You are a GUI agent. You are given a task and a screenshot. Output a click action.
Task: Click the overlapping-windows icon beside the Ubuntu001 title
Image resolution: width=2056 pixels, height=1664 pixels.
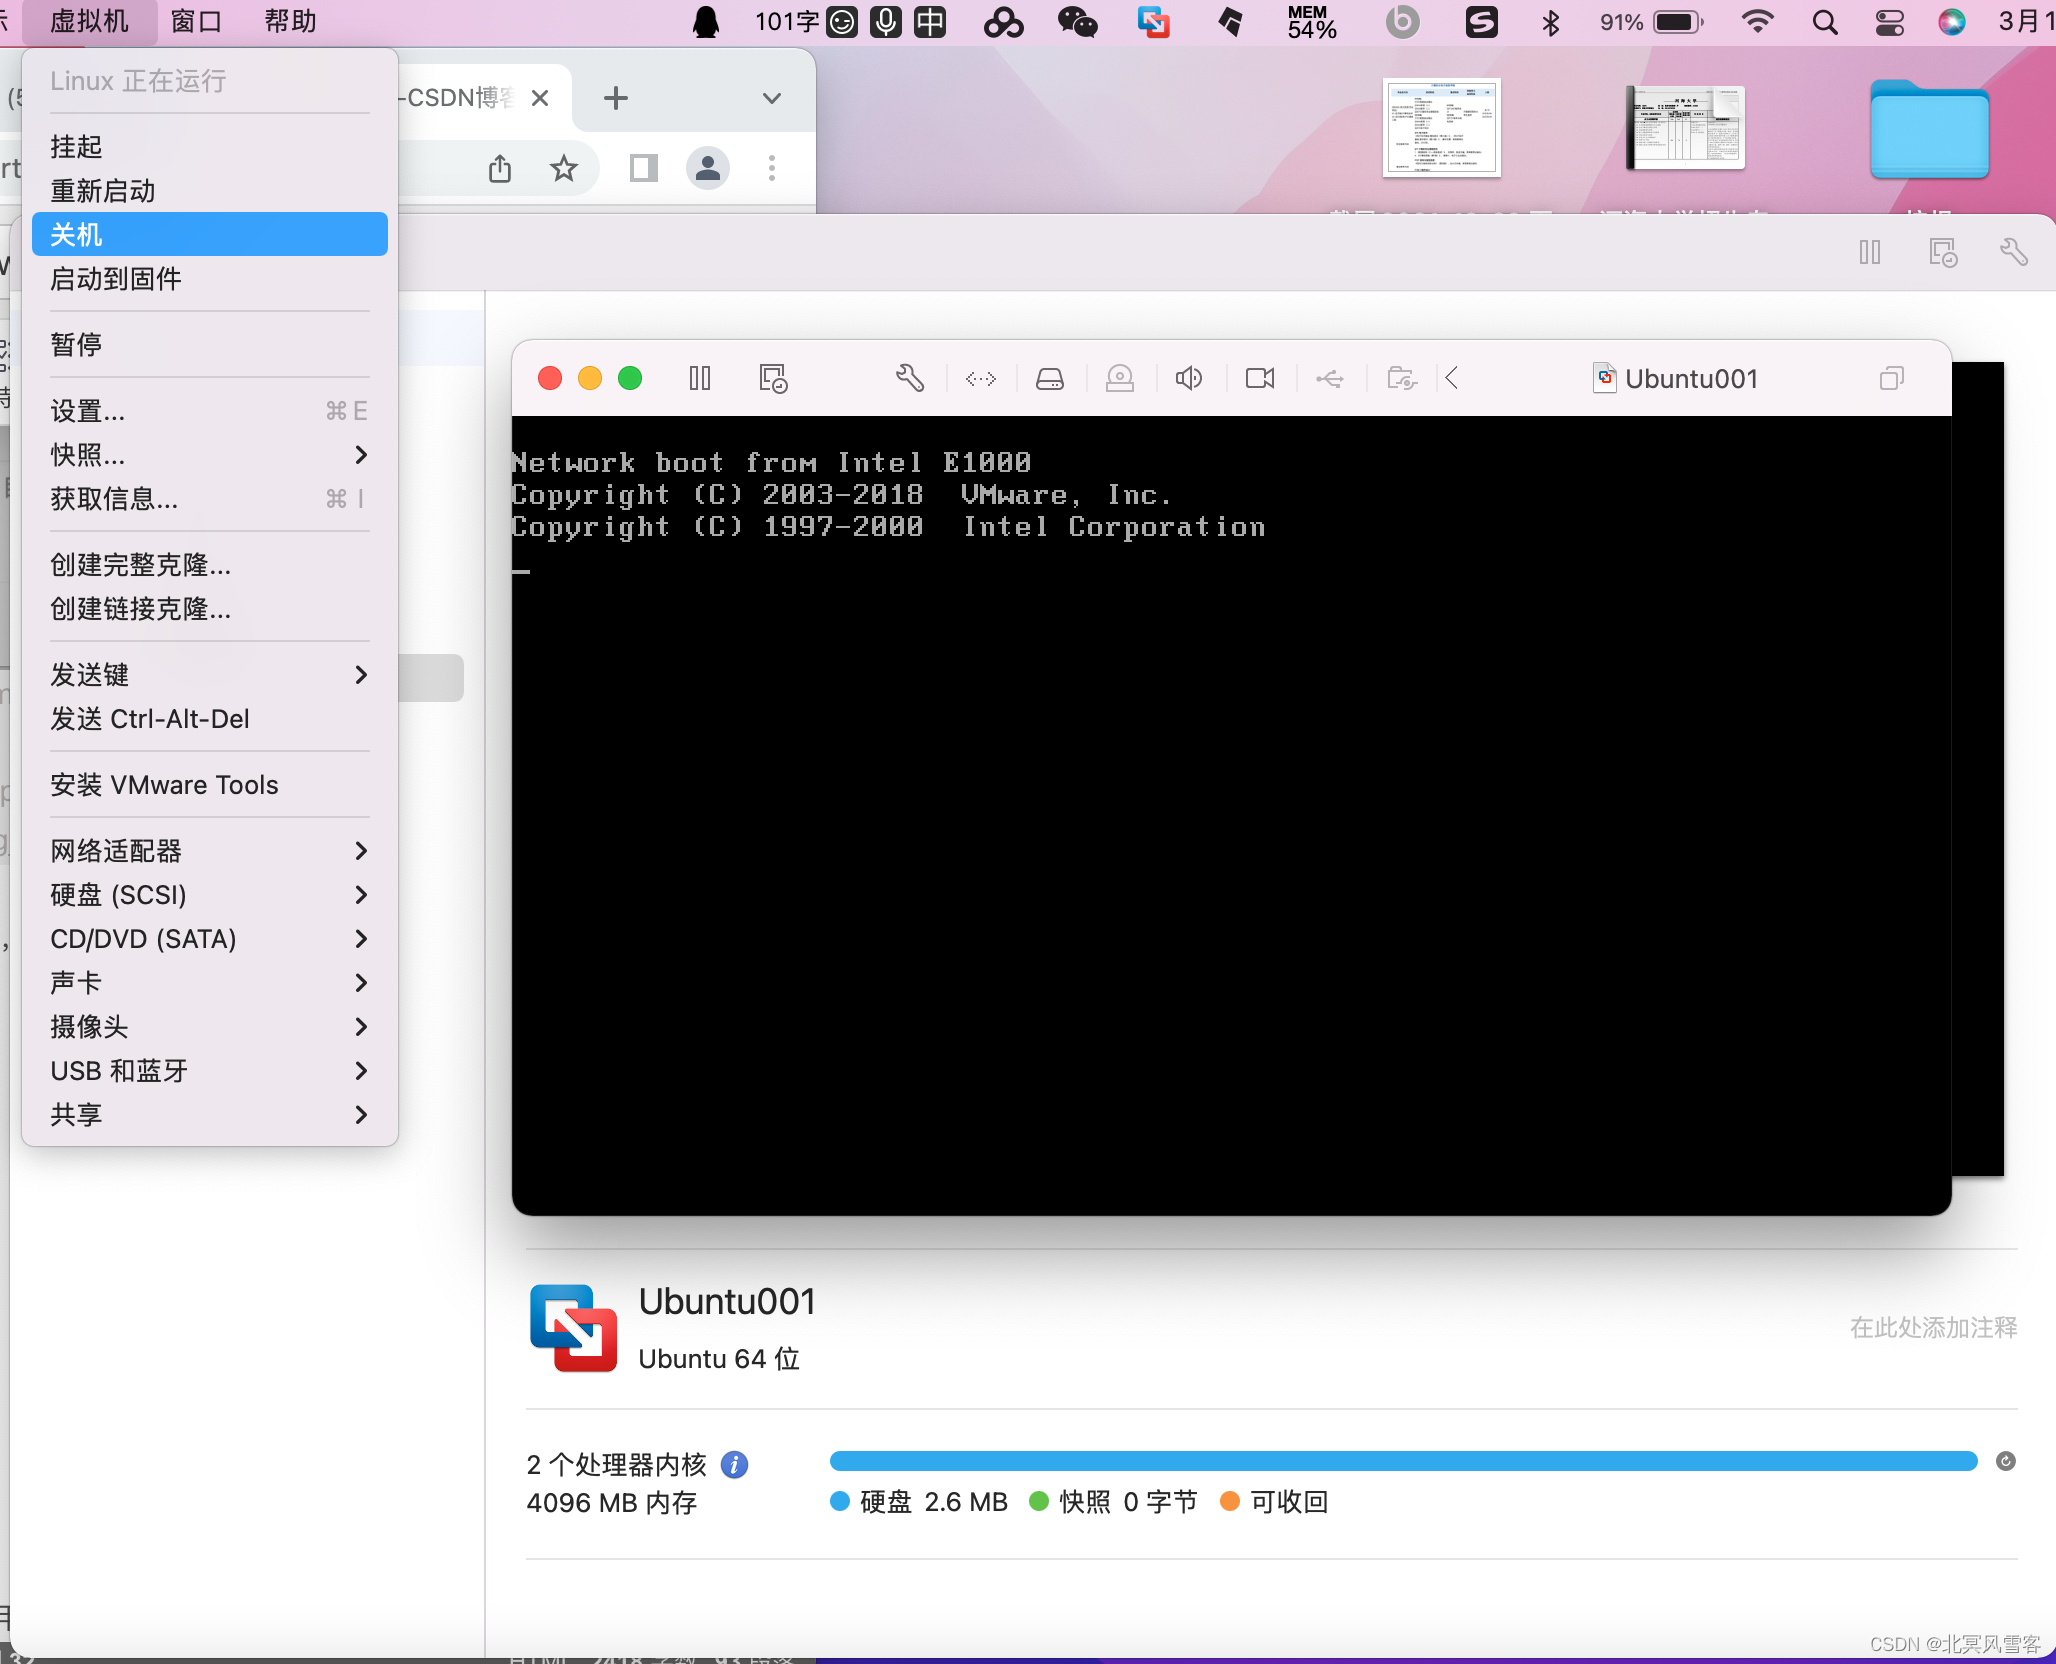(1891, 378)
